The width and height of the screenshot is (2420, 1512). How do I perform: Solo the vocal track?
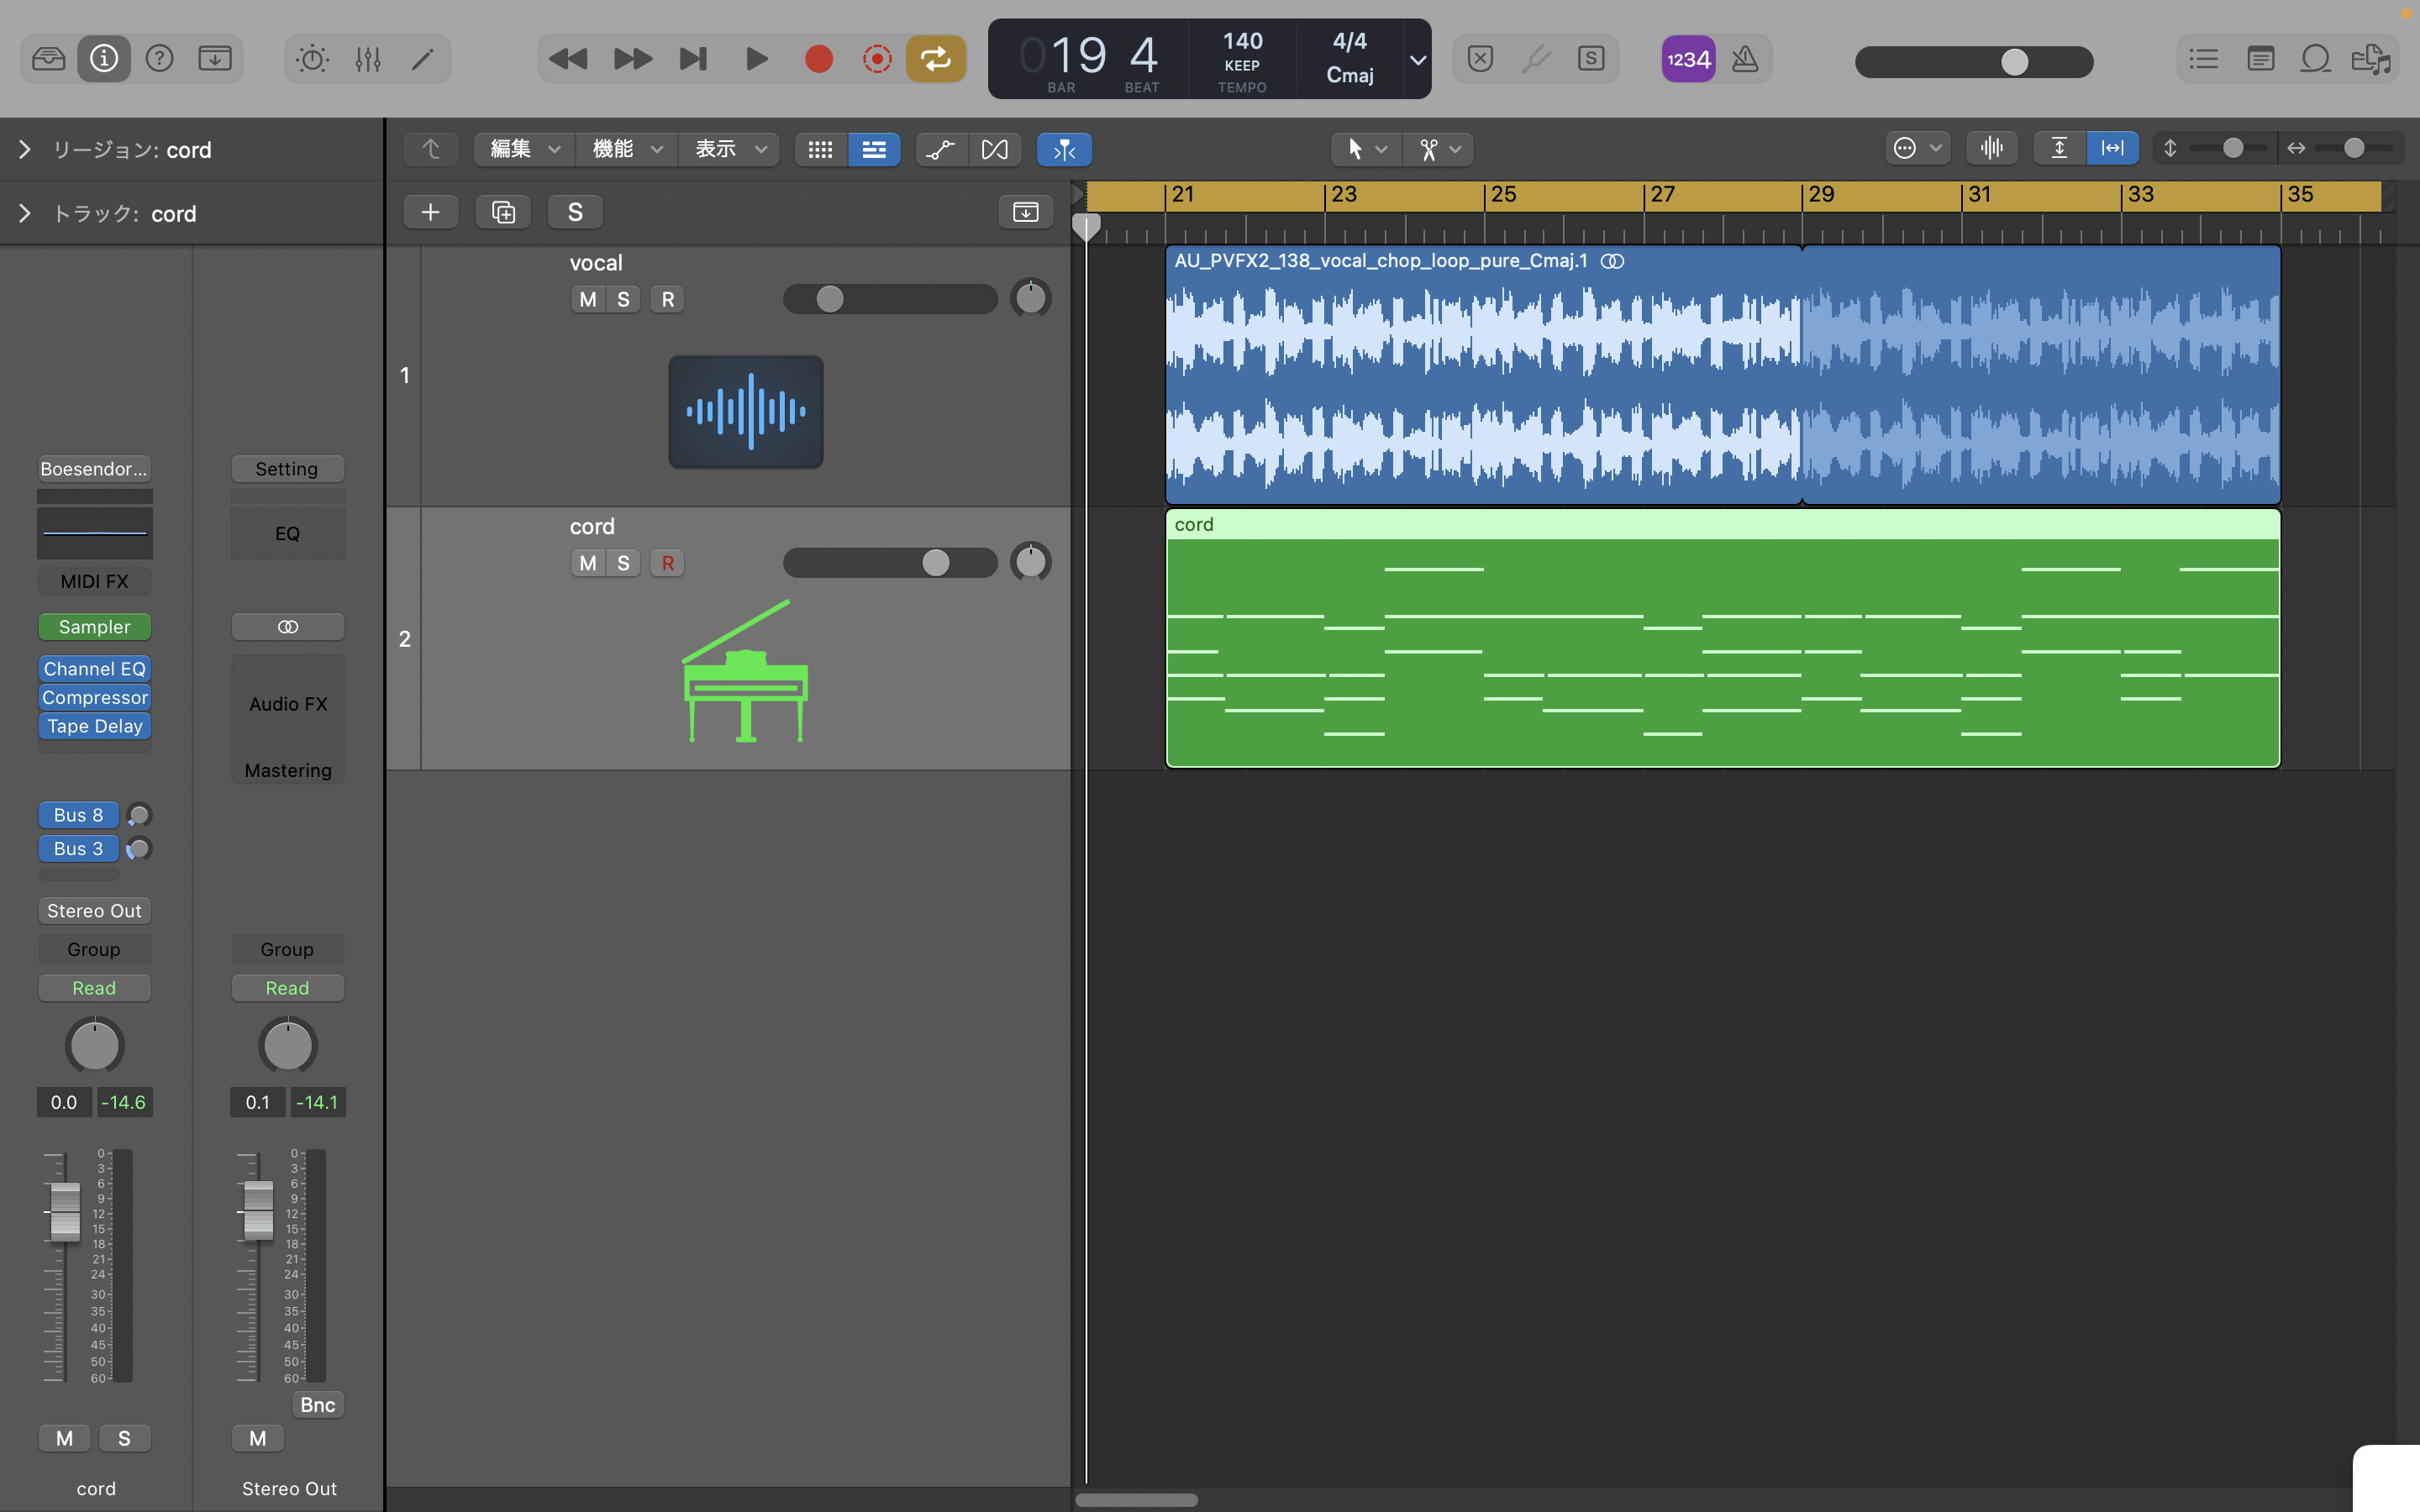[x=623, y=299]
